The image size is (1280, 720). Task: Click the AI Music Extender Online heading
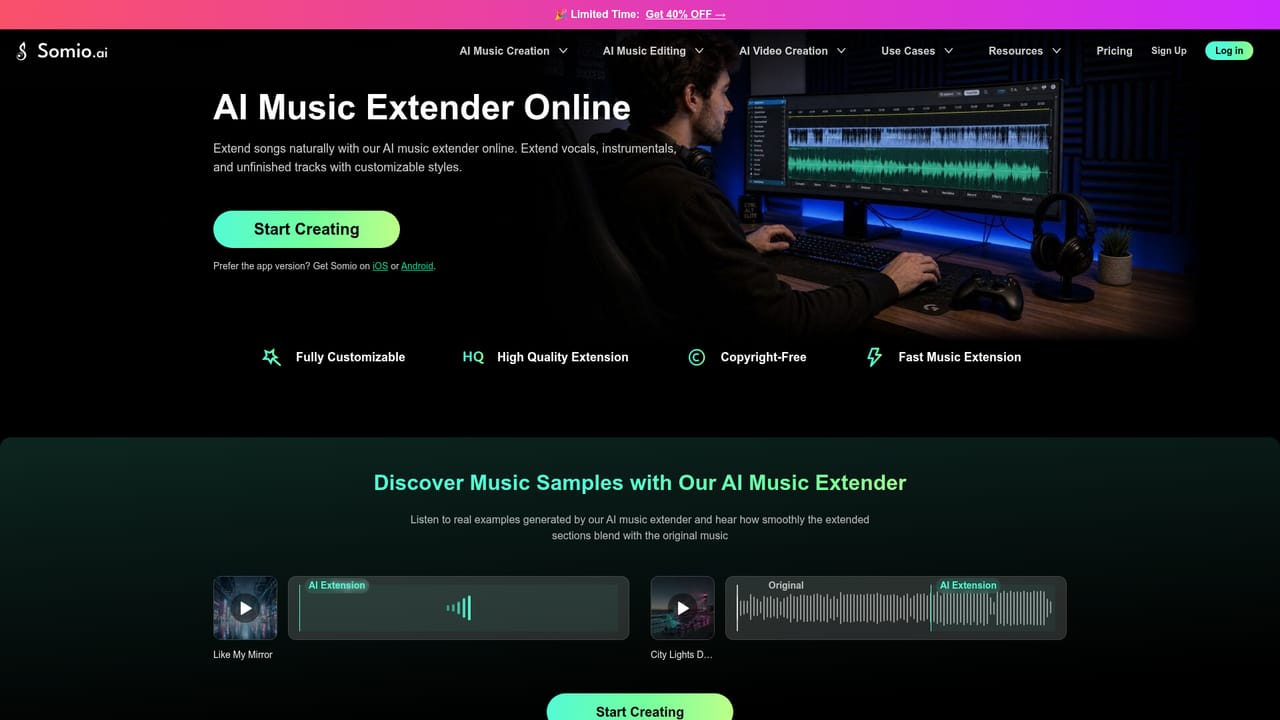(x=422, y=107)
